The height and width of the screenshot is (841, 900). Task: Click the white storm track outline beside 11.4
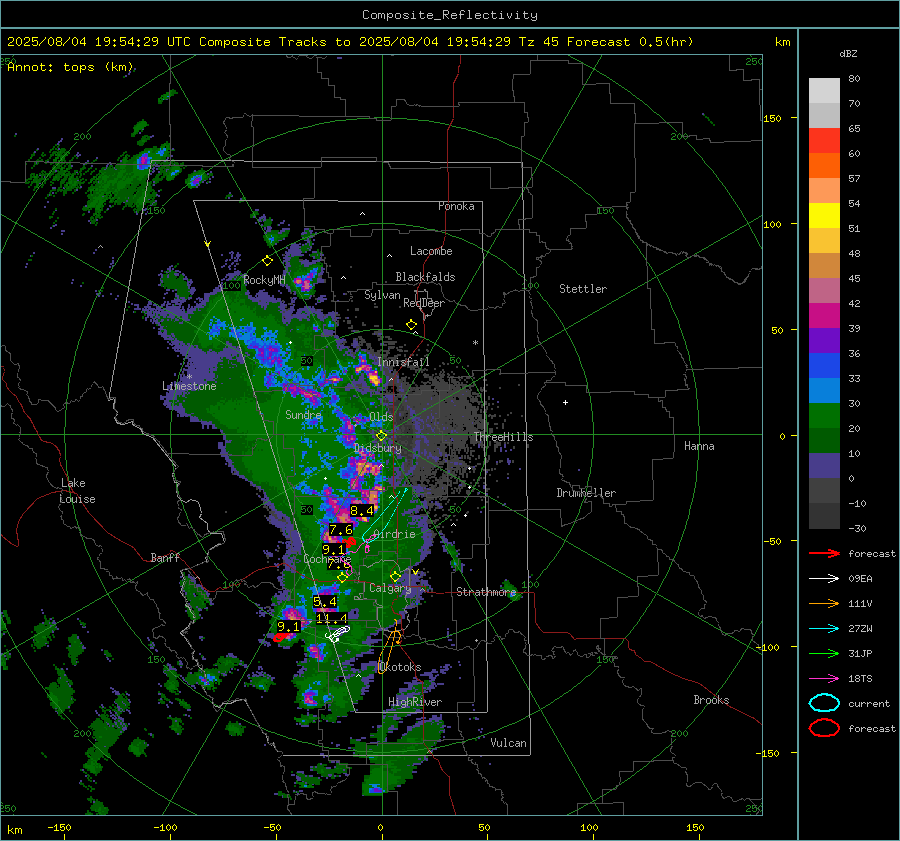338,633
